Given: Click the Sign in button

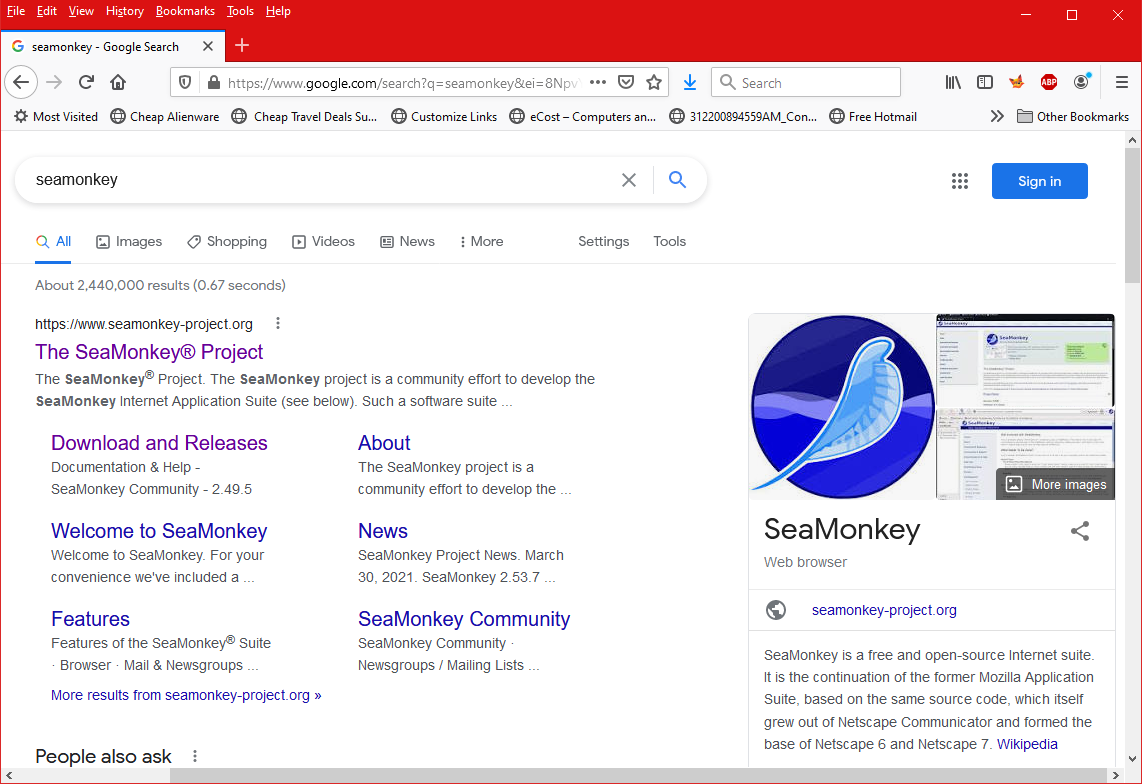Looking at the screenshot, I should tap(1039, 181).
